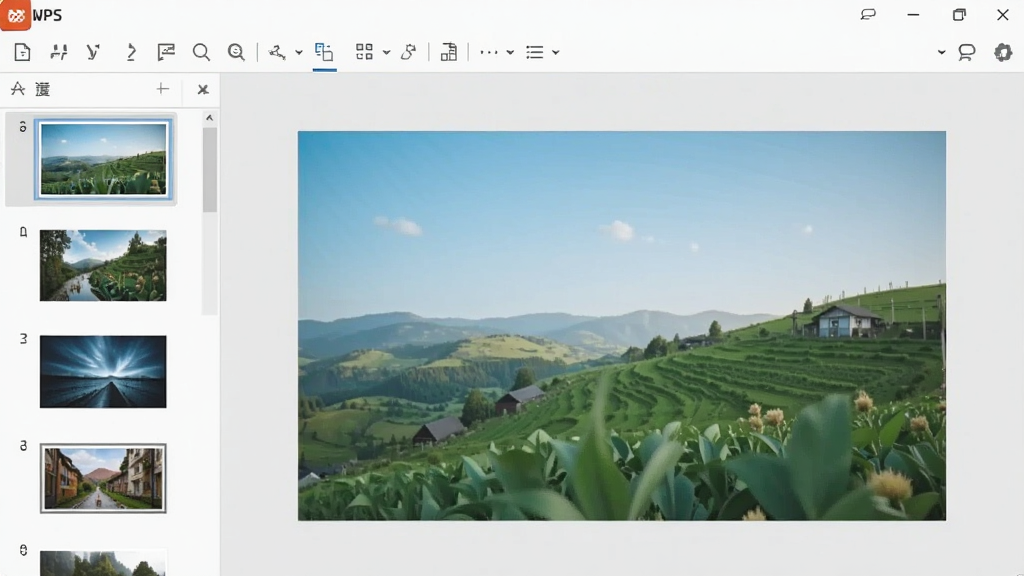Close the slide thumbnail panel
The width and height of the screenshot is (1024, 576).
coord(203,89)
